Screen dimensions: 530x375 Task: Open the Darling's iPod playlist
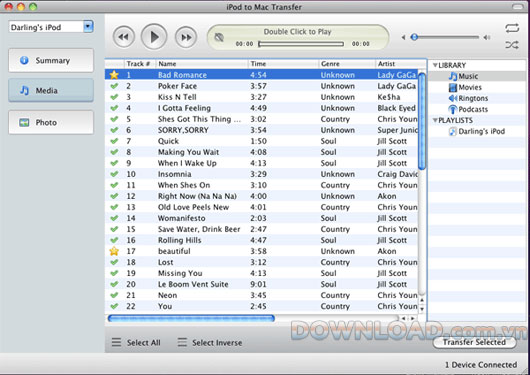click(x=478, y=131)
